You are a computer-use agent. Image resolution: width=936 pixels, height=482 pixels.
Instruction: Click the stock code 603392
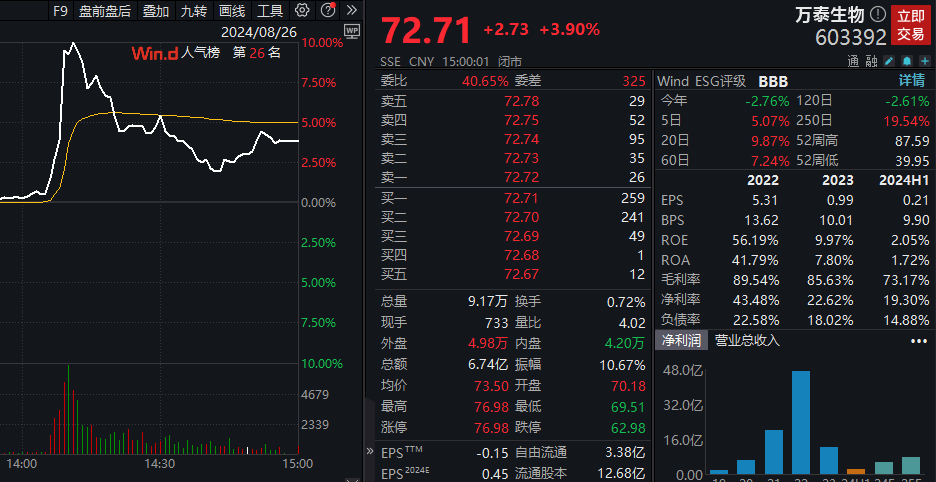[851, 37]
